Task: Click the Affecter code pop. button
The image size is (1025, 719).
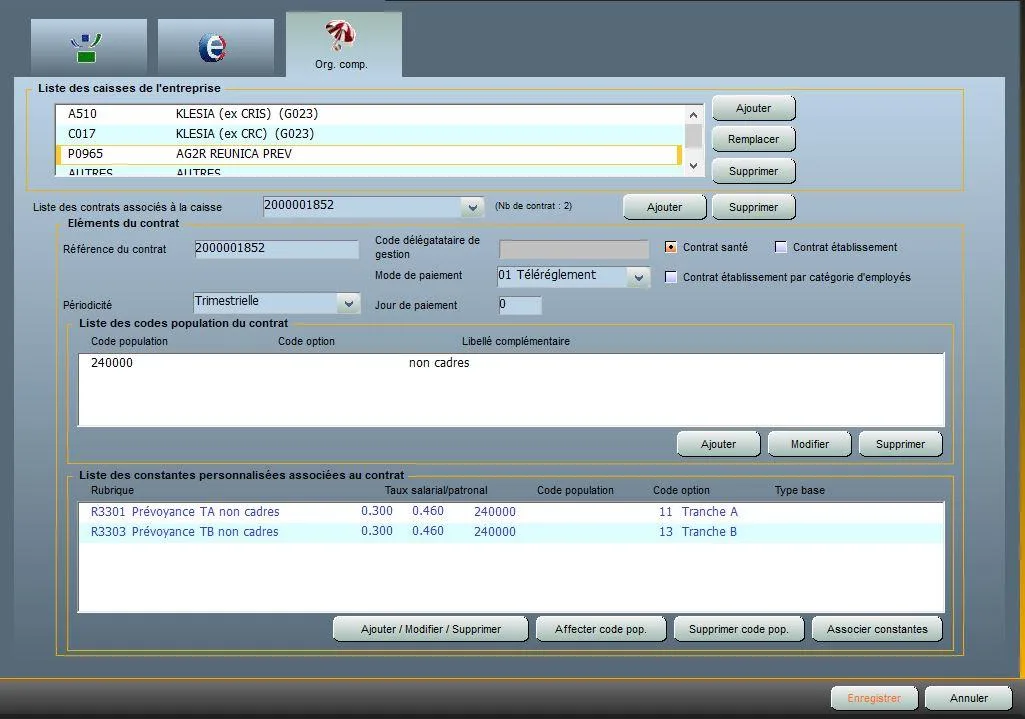Action: coord(601,629)
